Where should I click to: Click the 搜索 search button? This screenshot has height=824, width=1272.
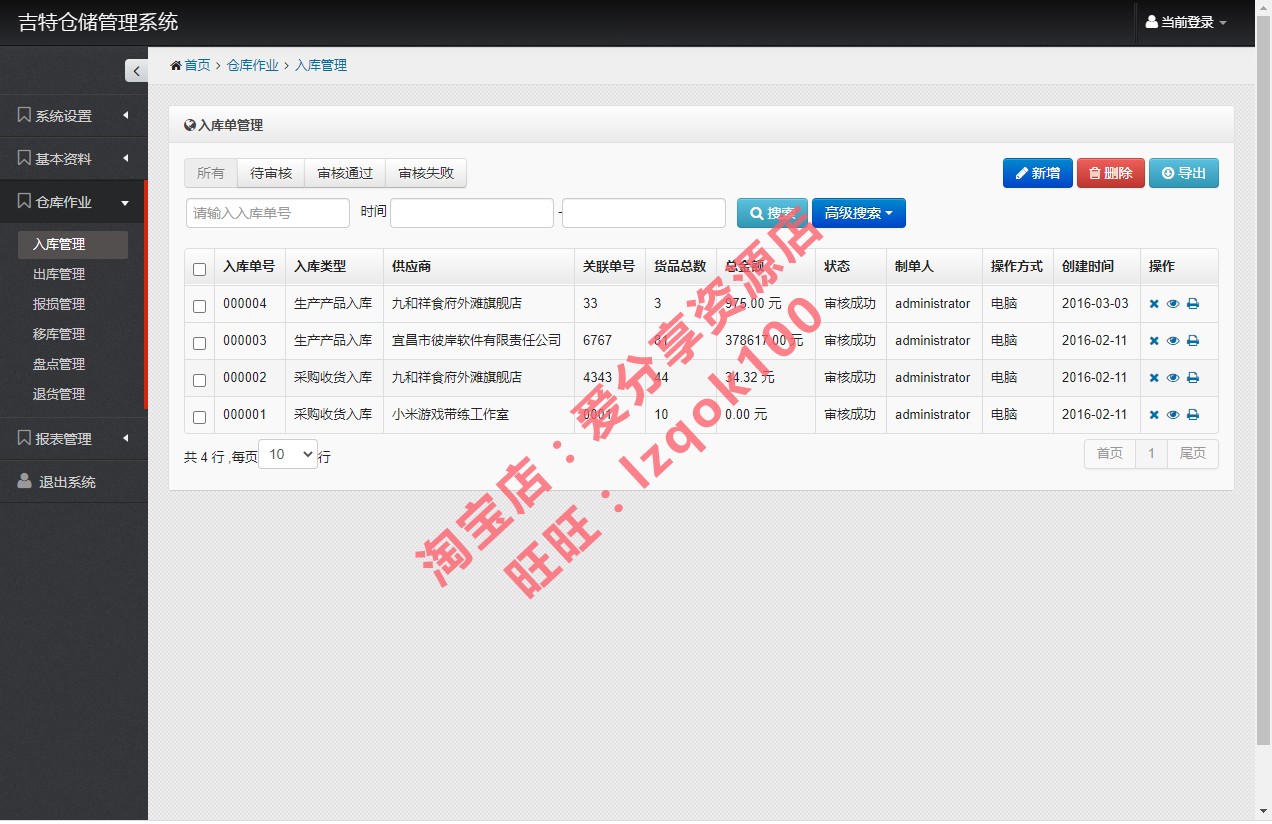point(772,213)
